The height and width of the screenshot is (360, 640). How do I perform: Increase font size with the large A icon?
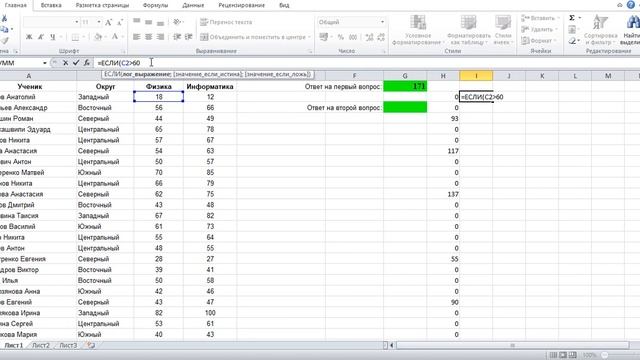pyautogui.click(x=108, y=22)
